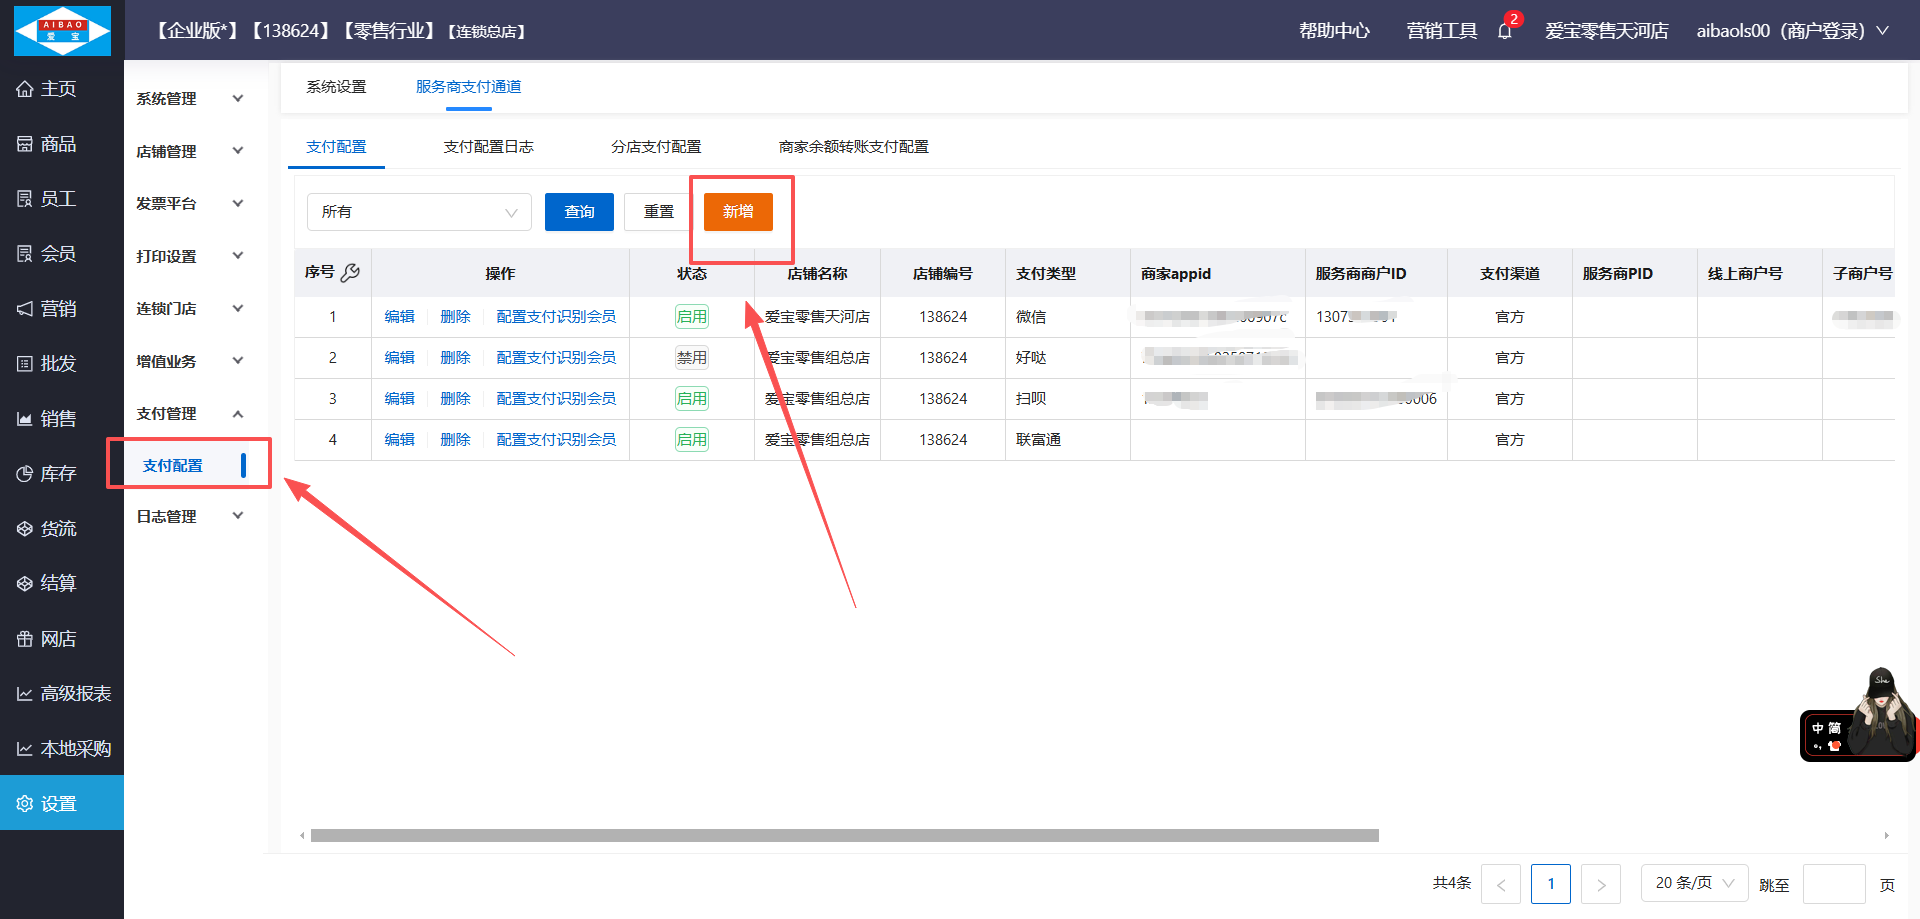Image resolution: width=1920 pixels, height=919 pixels.
Task: Switch to the 分店支付配置 tab
Action: (656, 147)
